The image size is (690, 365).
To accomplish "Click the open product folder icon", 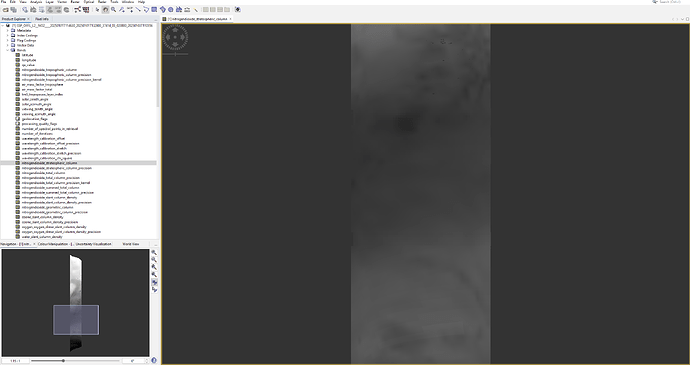I will [5, 10].
